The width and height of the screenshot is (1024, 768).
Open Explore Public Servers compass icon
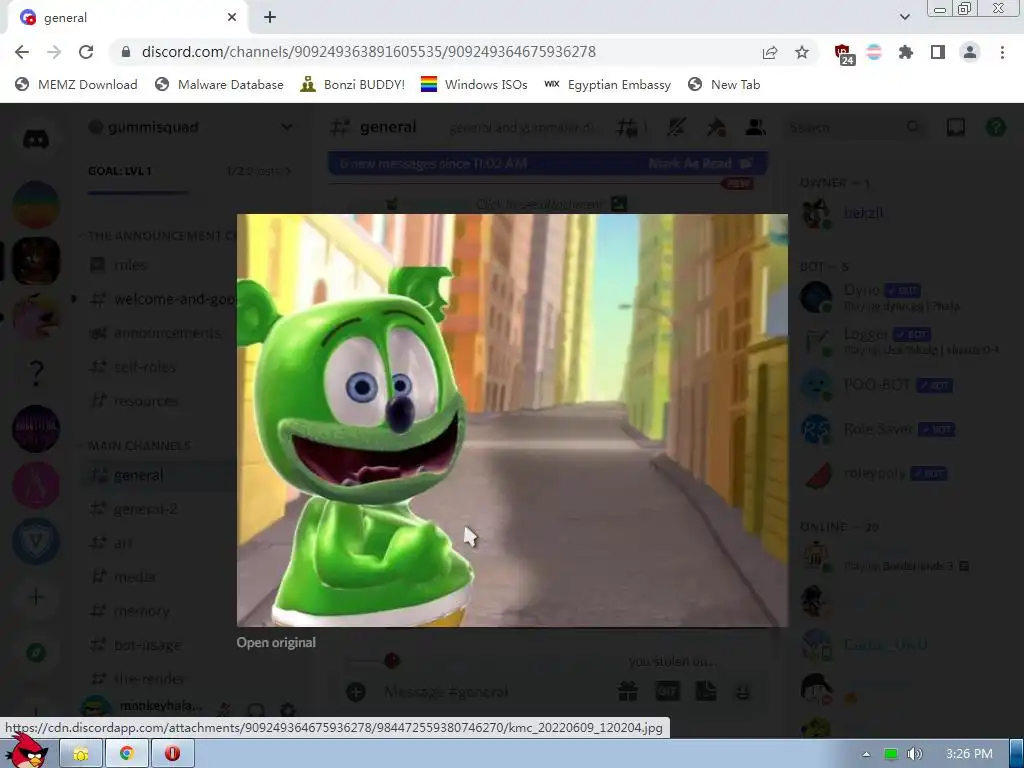click(x=36, y=652)
